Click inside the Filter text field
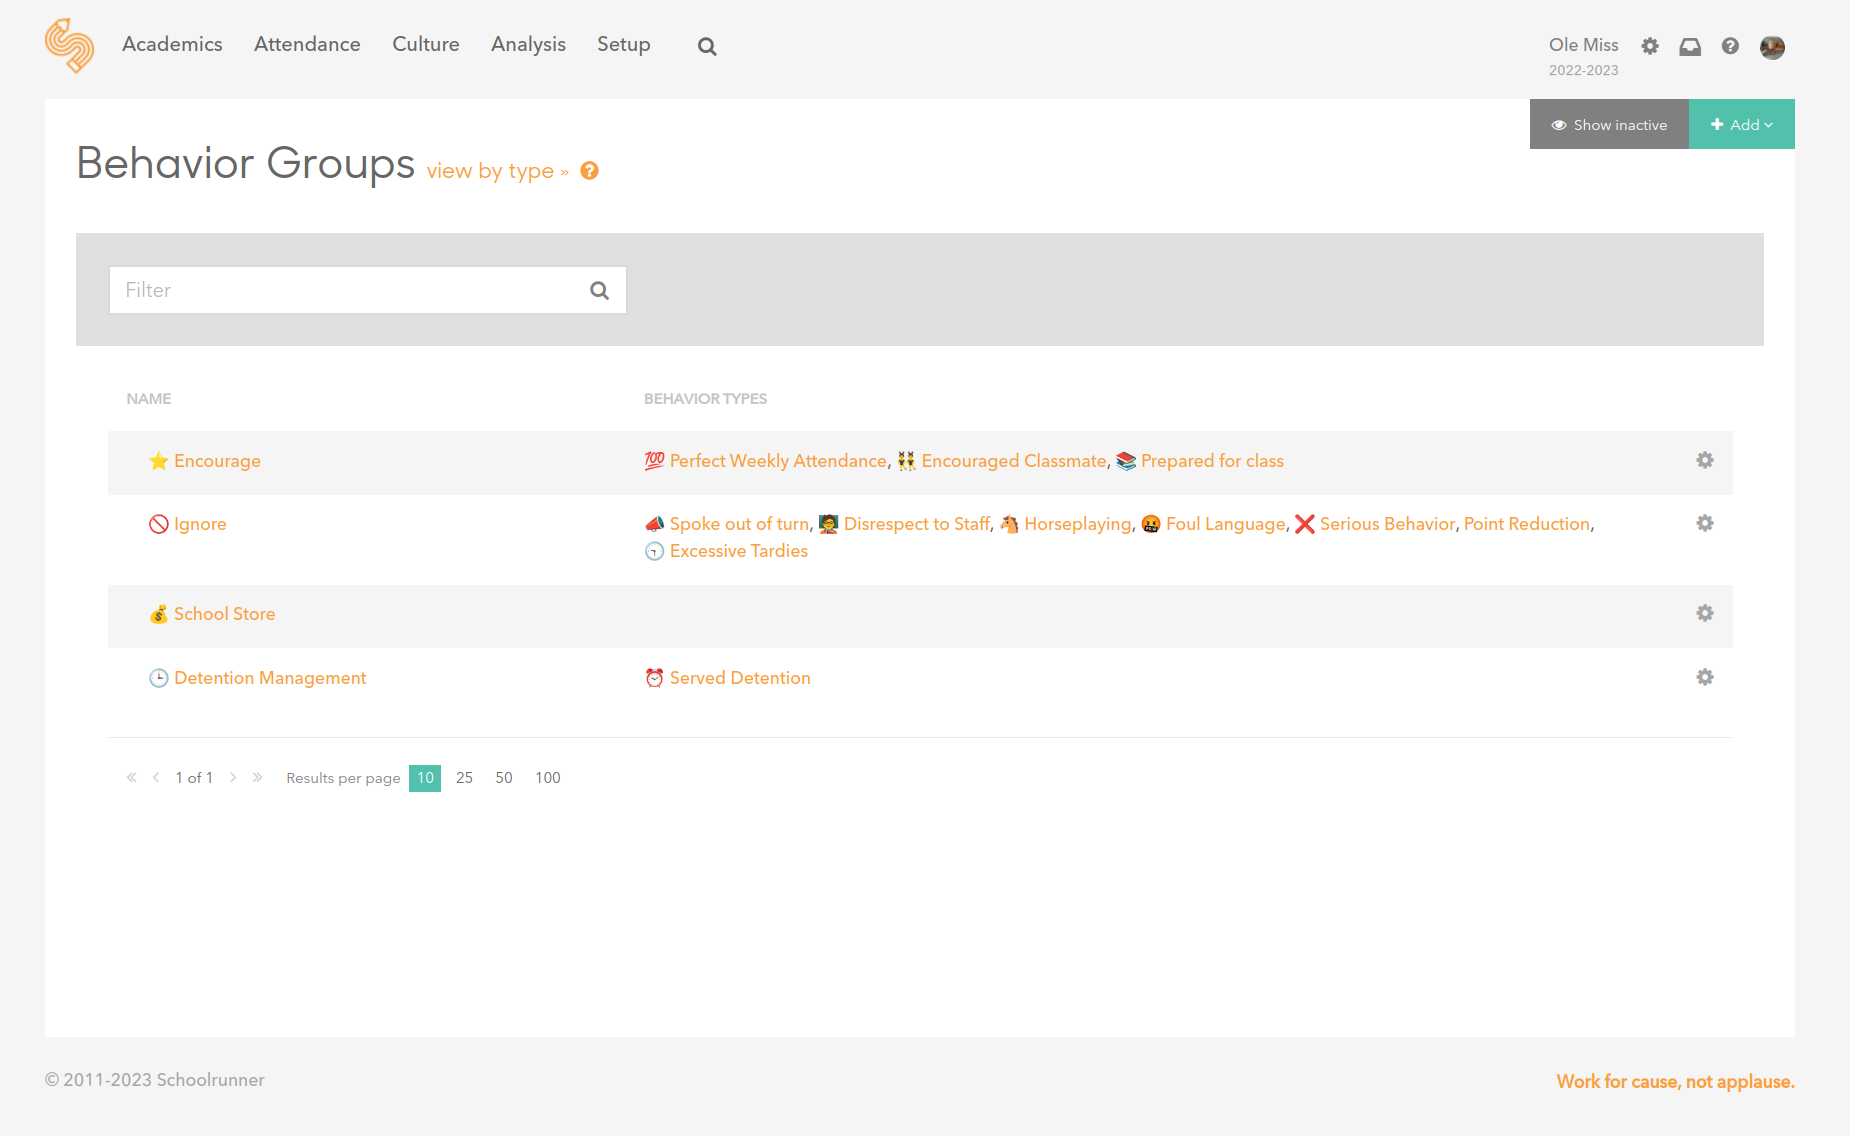 (345, 290)
